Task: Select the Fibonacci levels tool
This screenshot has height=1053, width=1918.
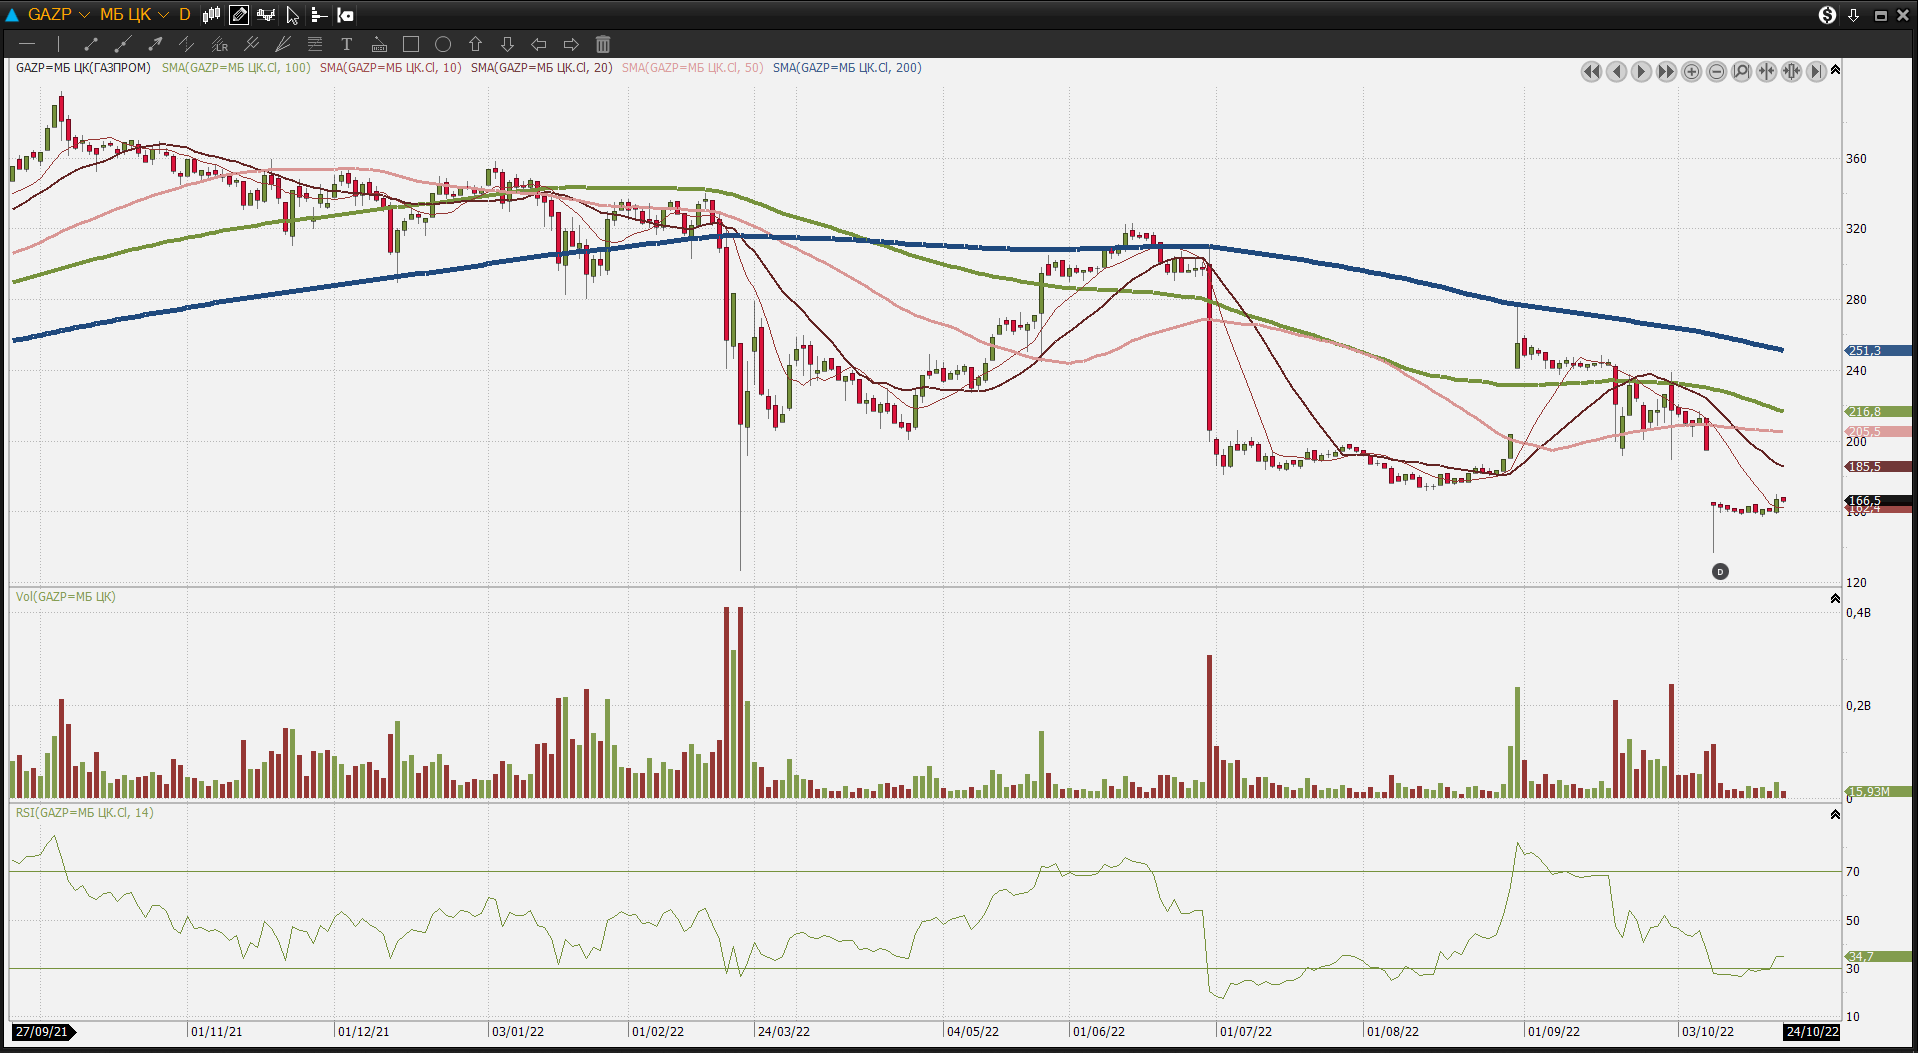Action: click(x=315, y=44)
